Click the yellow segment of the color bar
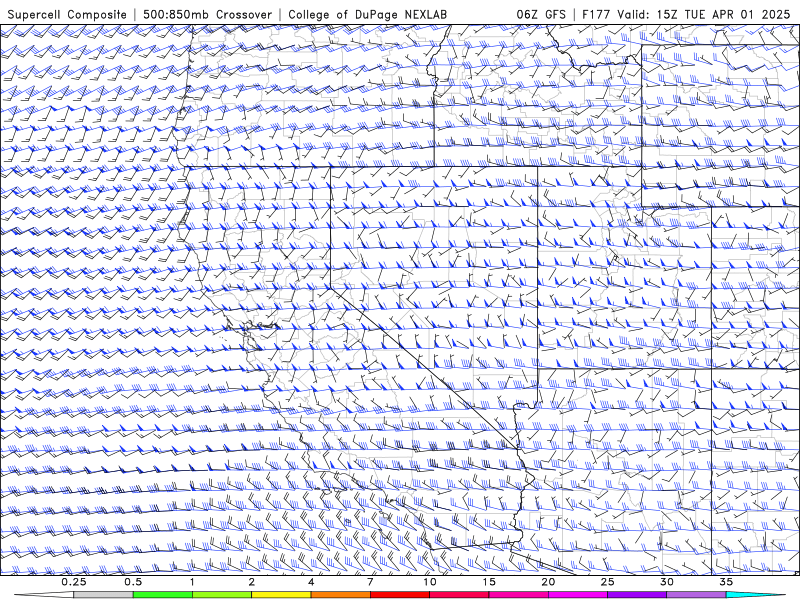 [x=281, y=595]
